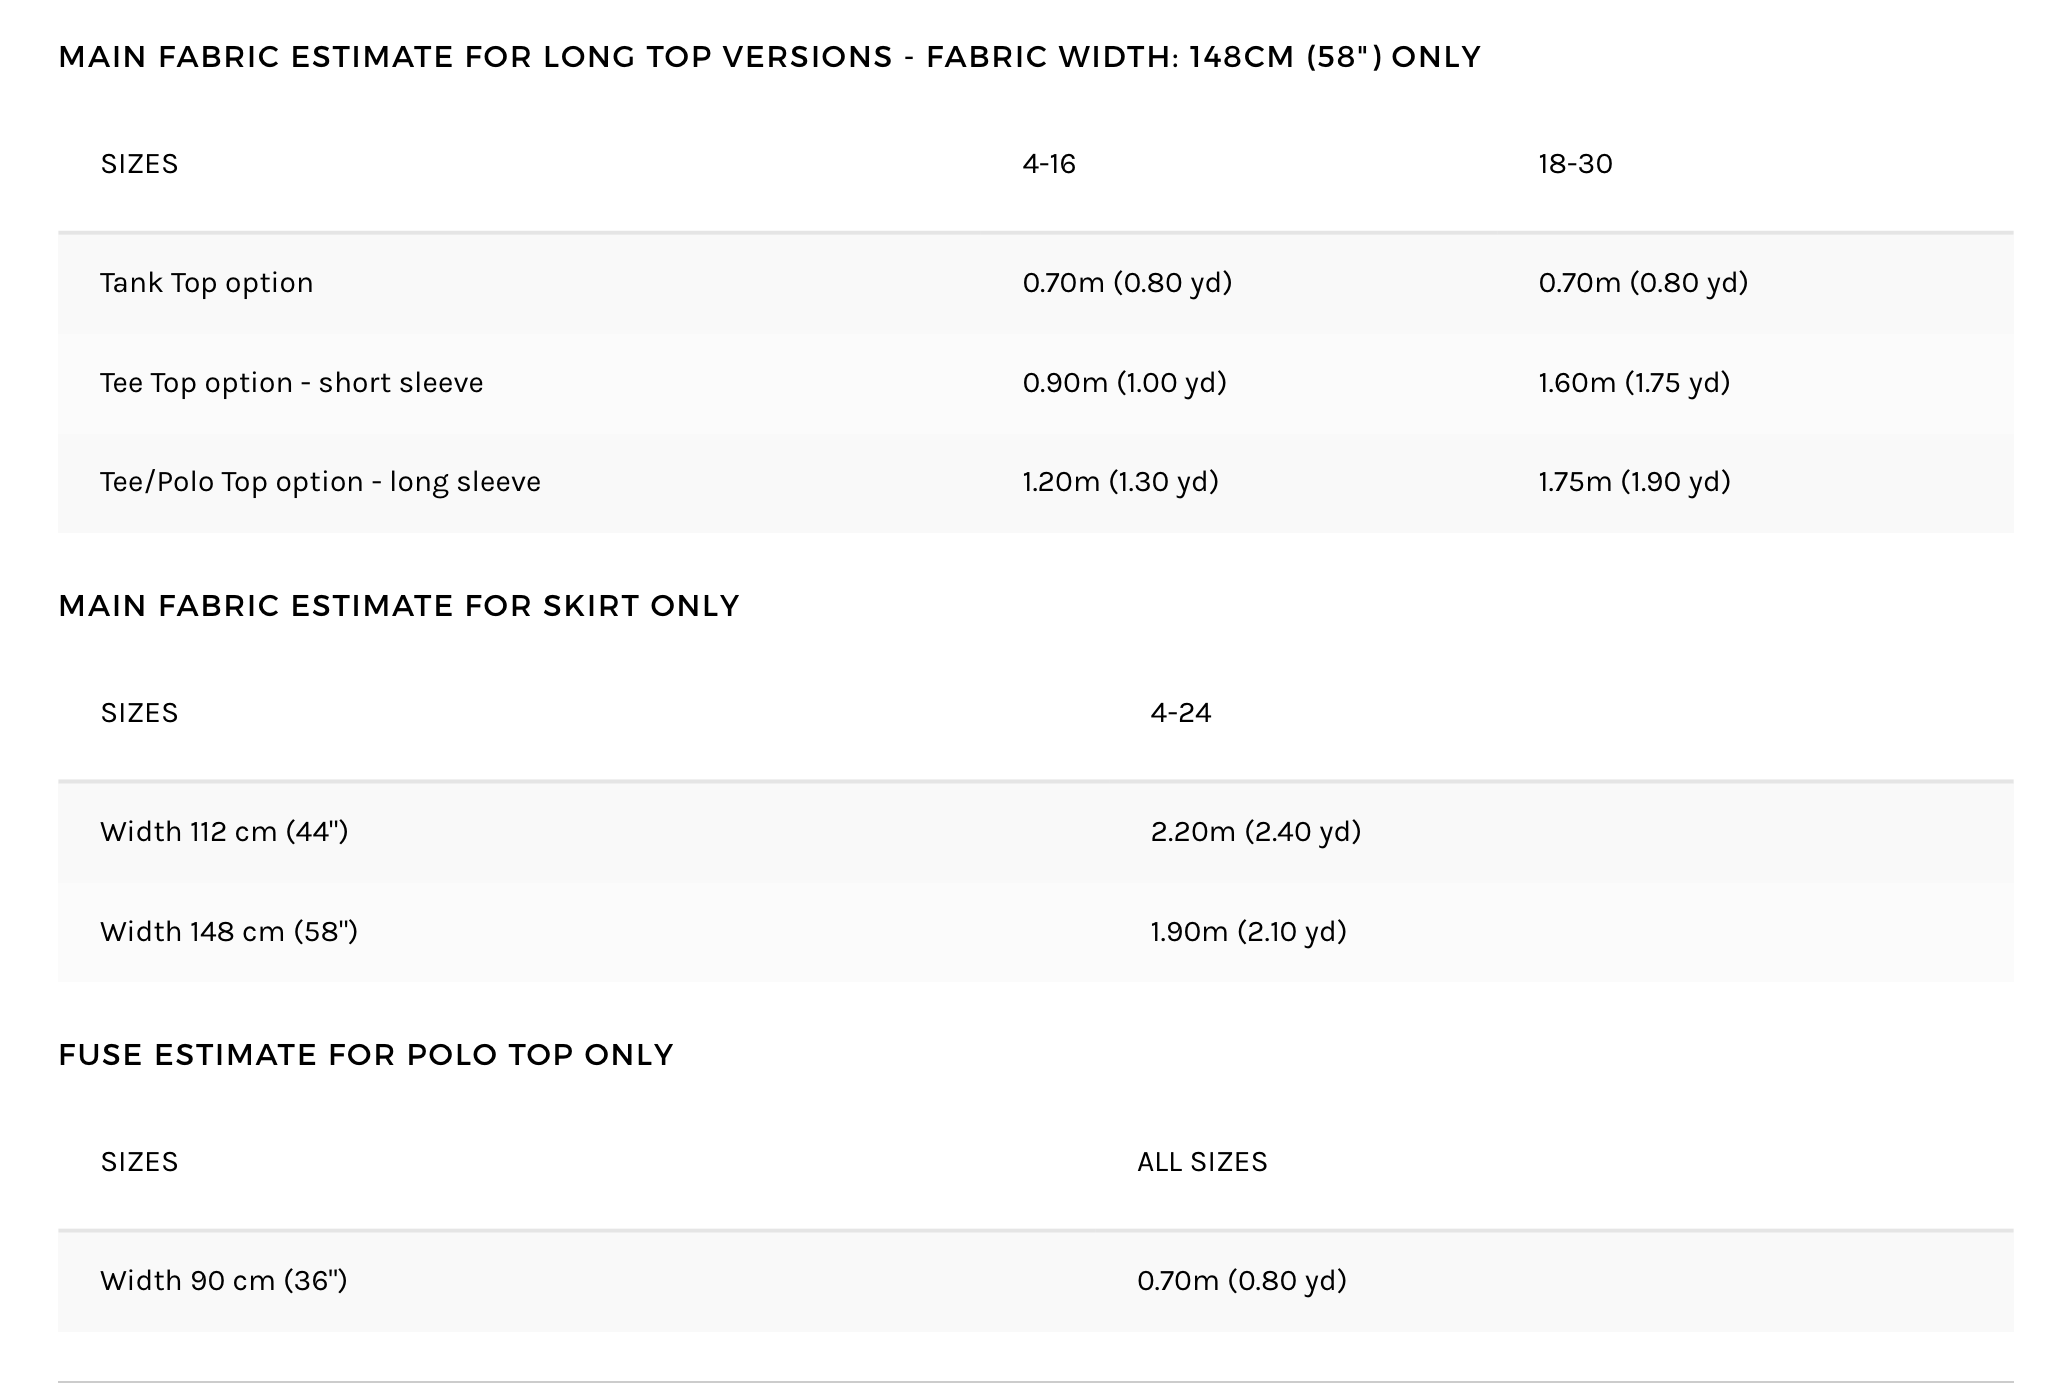The image size is (2046, 1400).
Task: Click Tank Top value for sizes 18-30
Action: pos(1643,283)
